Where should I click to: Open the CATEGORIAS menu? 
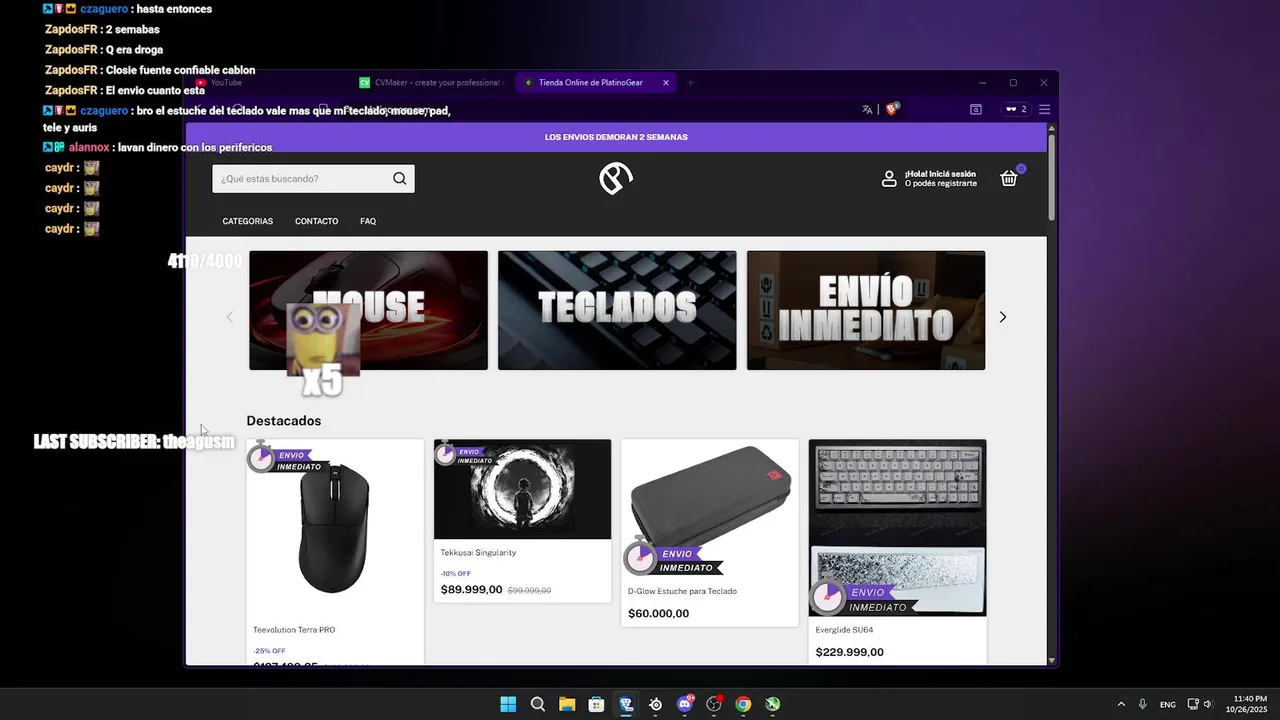[248, 221]
